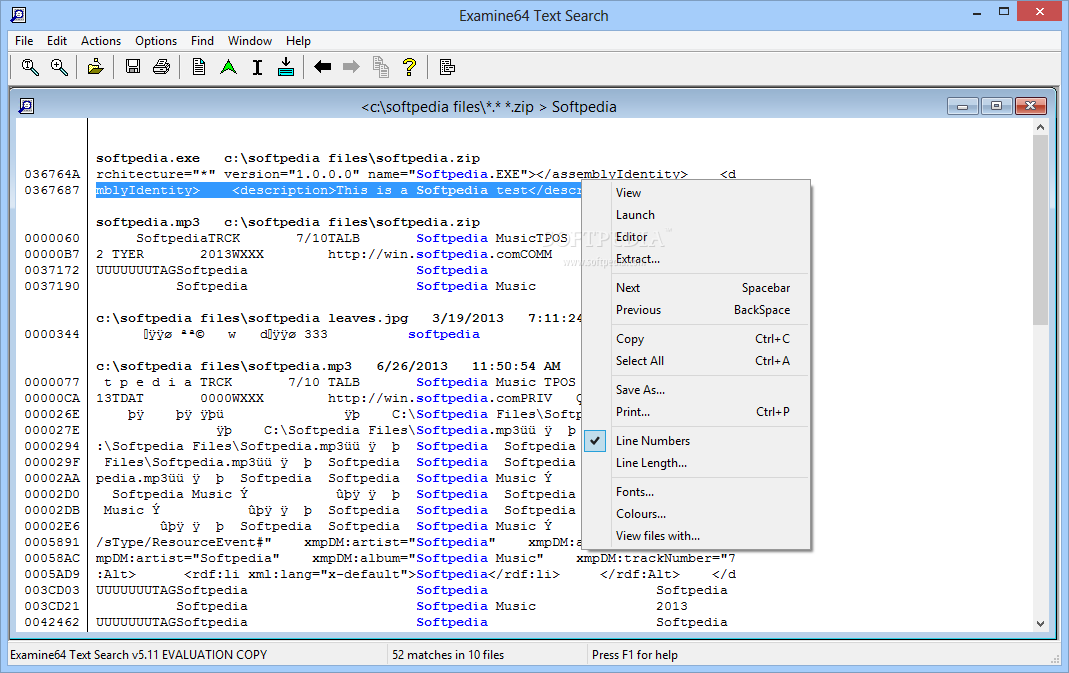Click the gray right arrow next icon
This screenshot has width=1069, height=673.
click(351, 67)
